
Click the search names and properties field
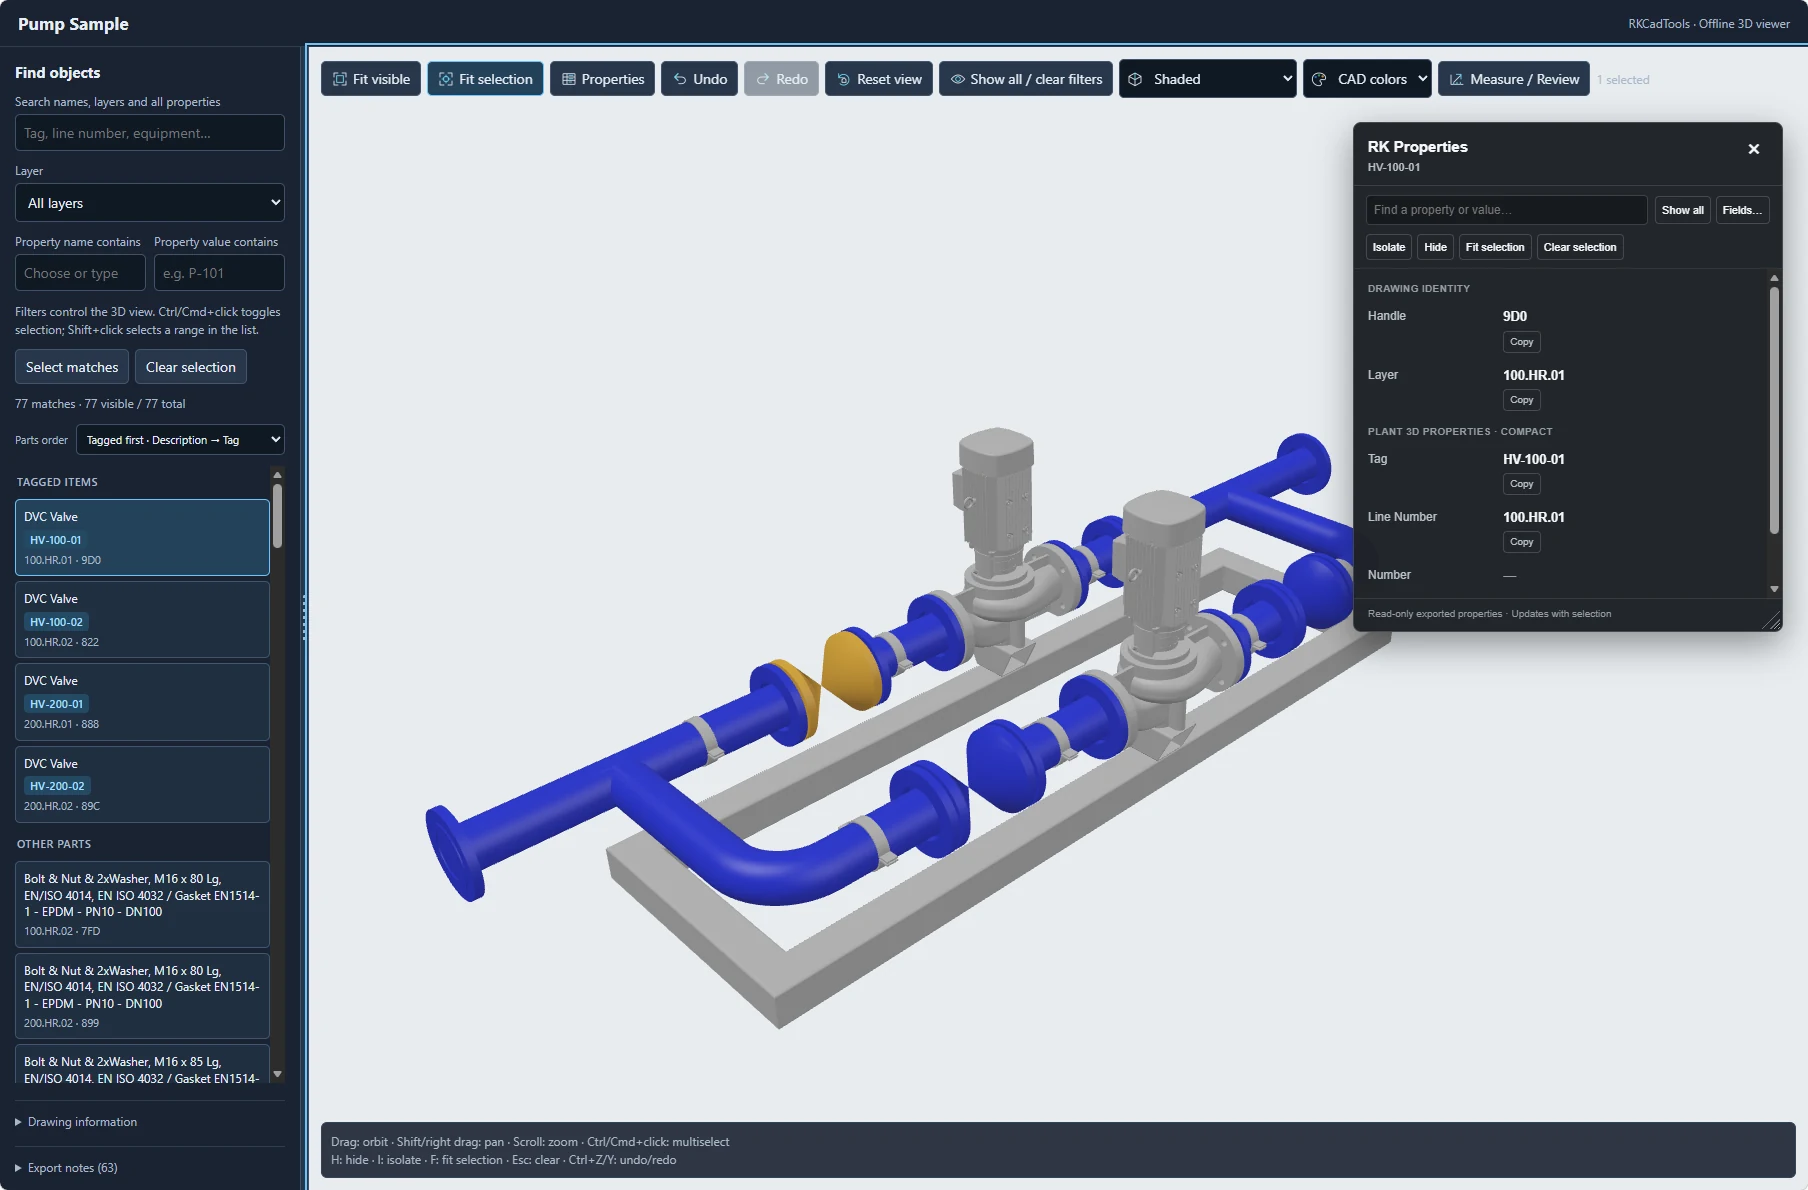click(150, 133)
